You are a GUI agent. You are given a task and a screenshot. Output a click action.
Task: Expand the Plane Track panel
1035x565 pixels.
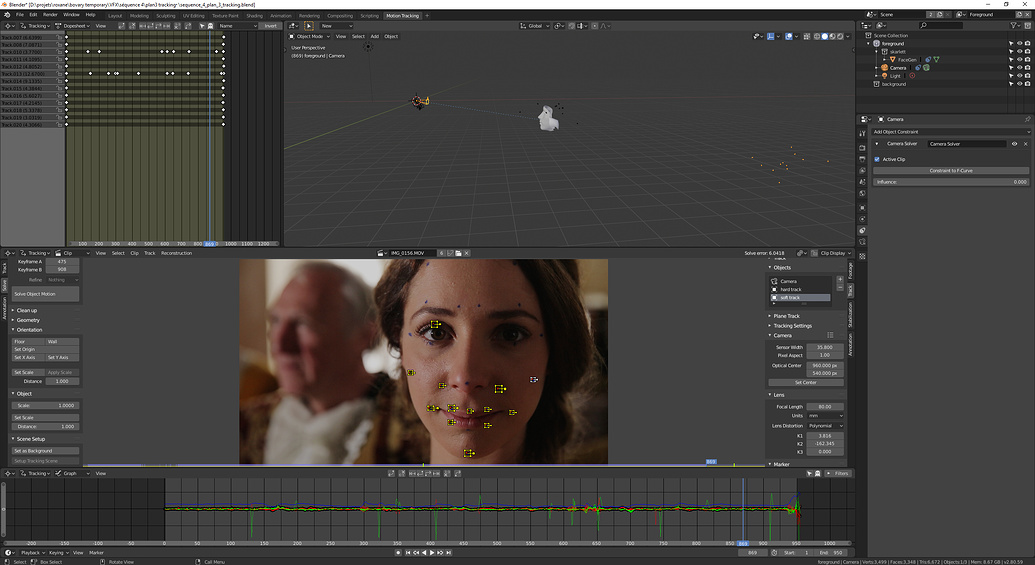[786, 316]
